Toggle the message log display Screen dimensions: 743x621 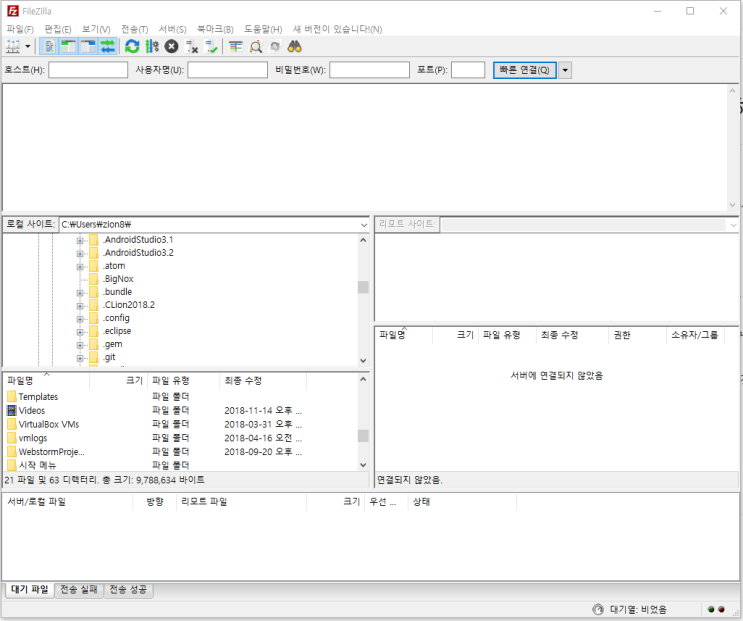coord(49,46)
